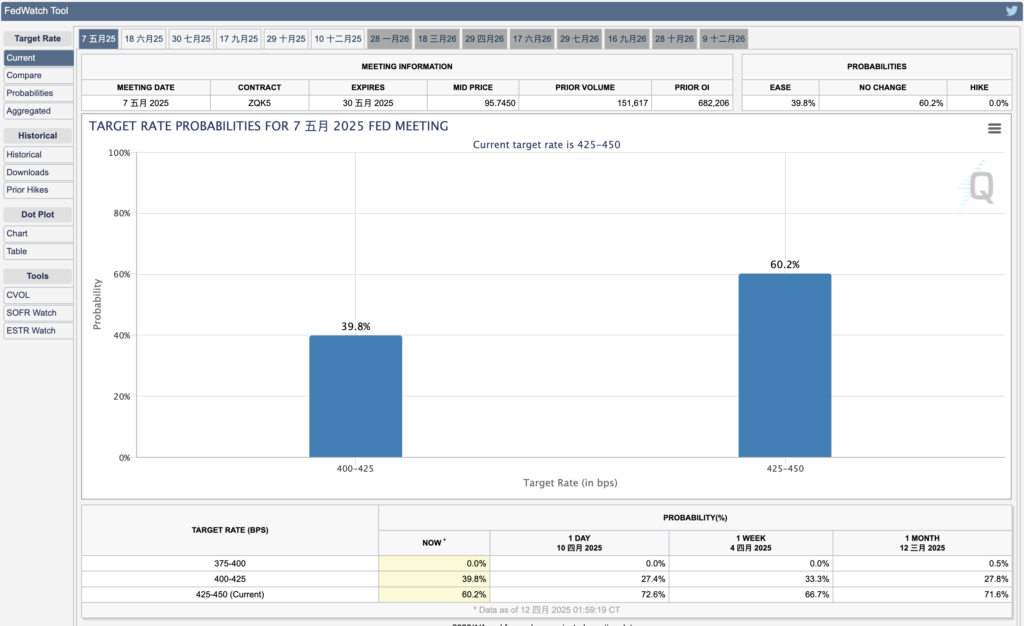The height and width of the screenshot is (626, 1024).
Task: Switch to the 30 七月25 meeting tab
Action: pos(191,39)
